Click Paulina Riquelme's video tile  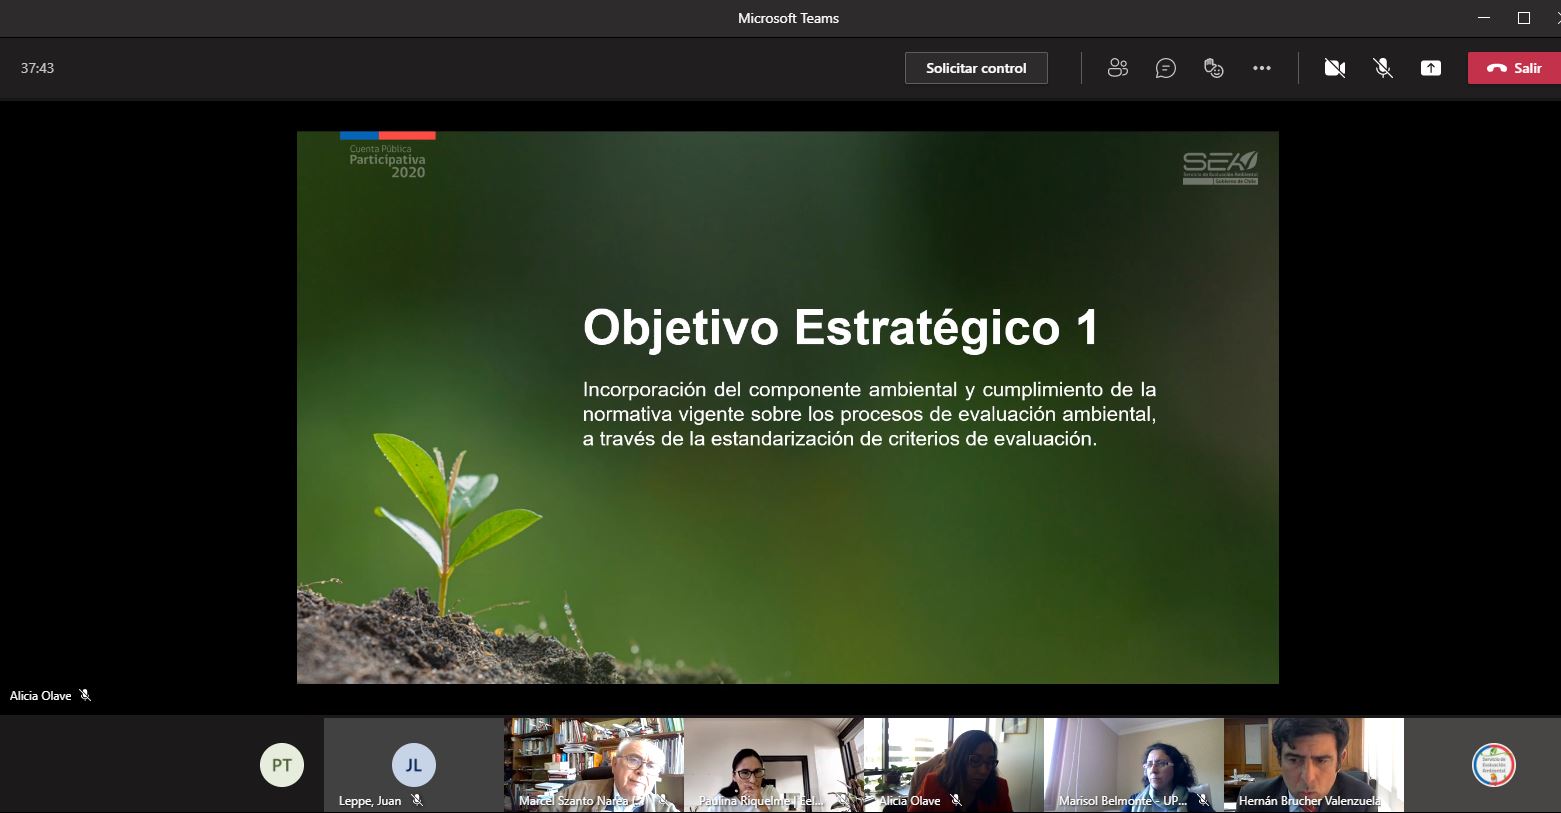(x=773, y=763)
